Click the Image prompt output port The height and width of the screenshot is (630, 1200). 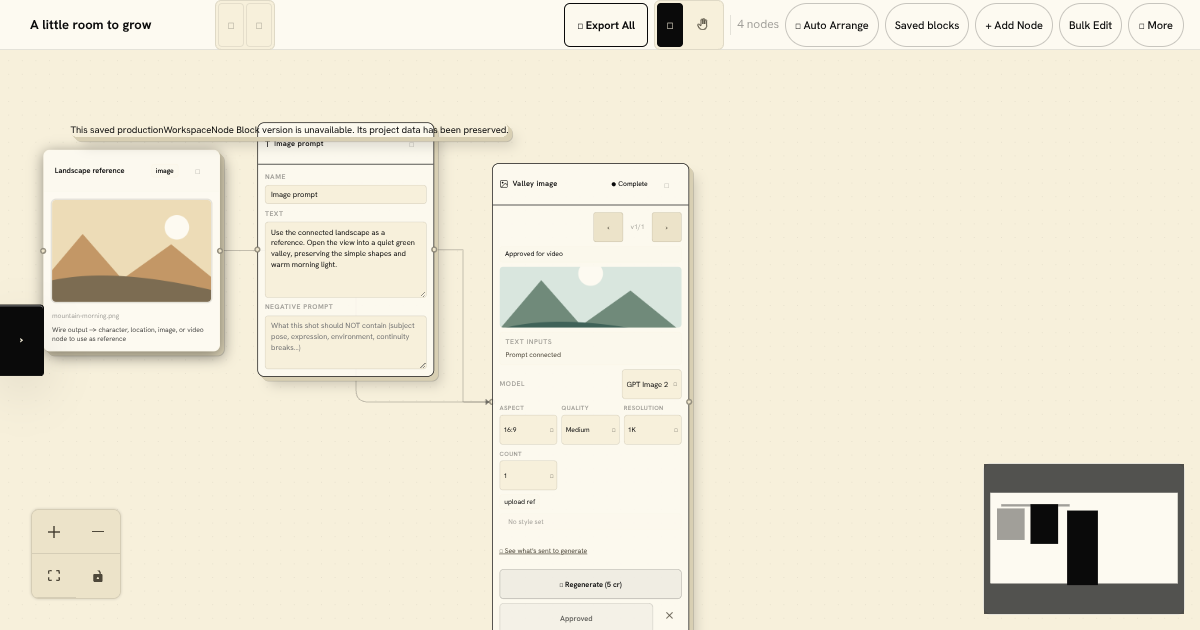tap(434, 250)
